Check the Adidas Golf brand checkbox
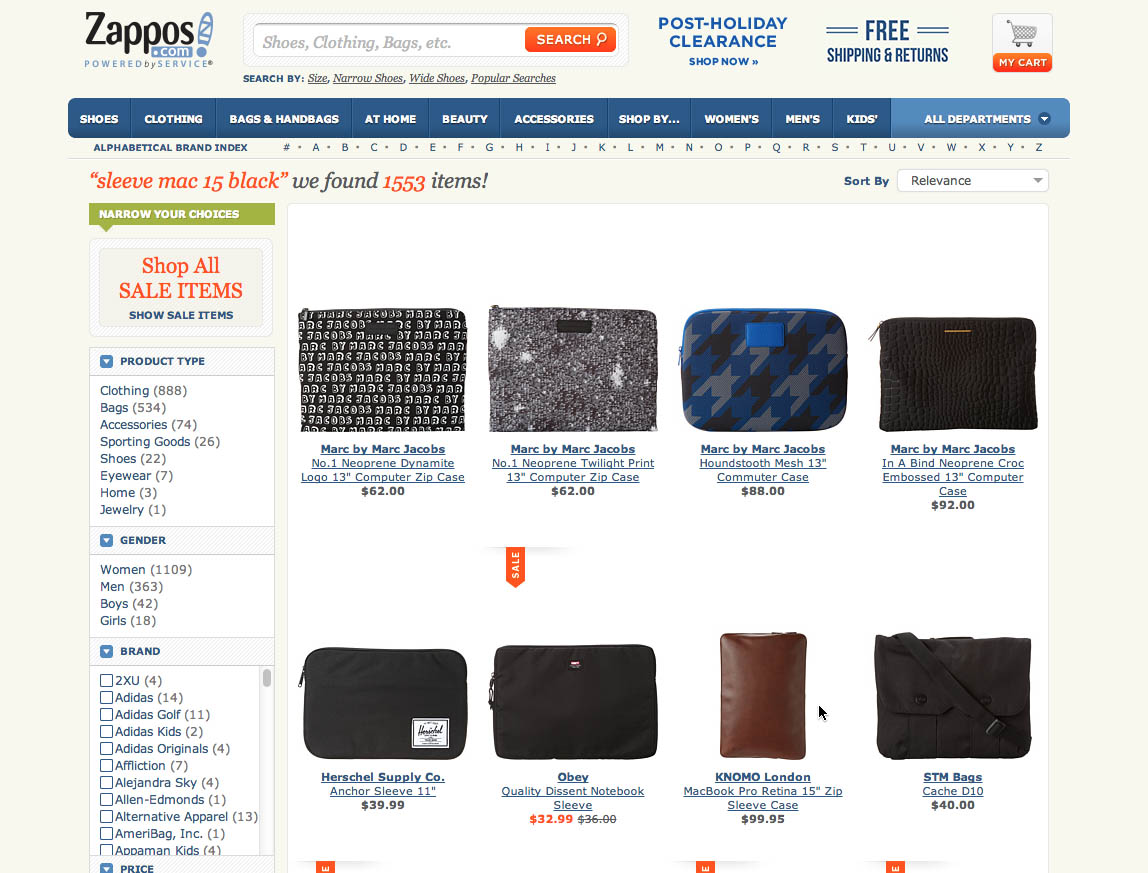This screenshot has width=1148, height=873. [x=106, y=714]
